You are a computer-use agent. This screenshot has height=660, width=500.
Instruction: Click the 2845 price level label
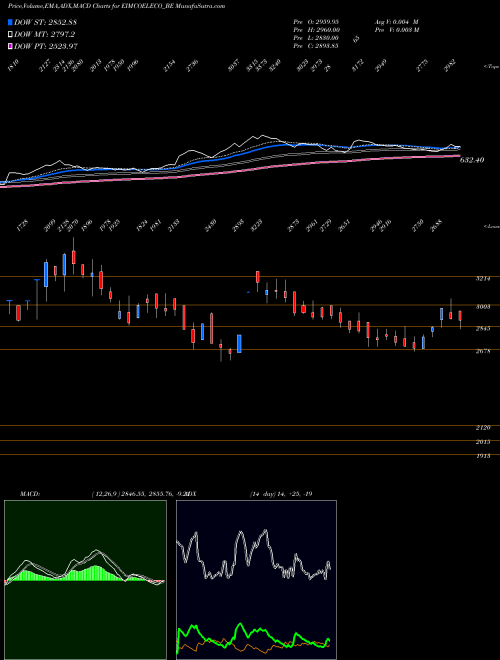point(482,329)
